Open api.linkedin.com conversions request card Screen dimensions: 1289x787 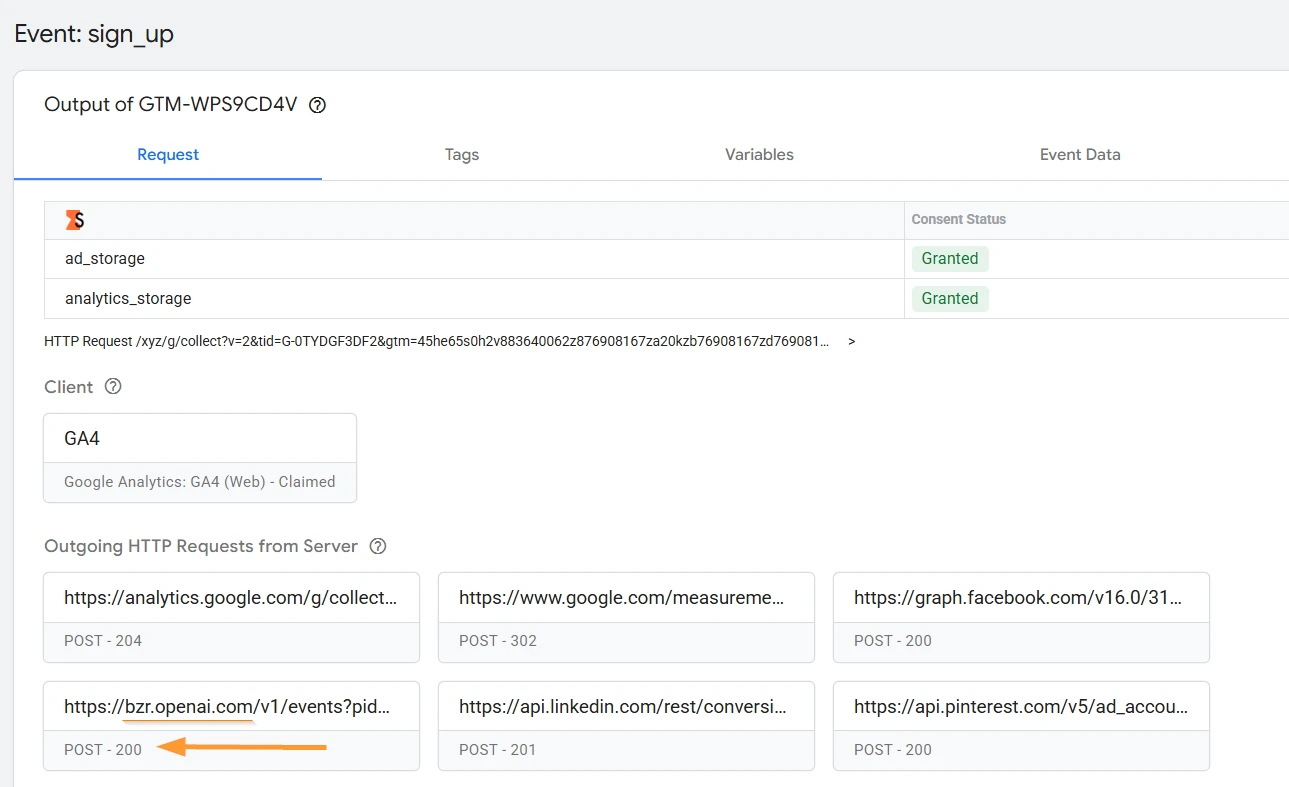click(x=626, y=726)
